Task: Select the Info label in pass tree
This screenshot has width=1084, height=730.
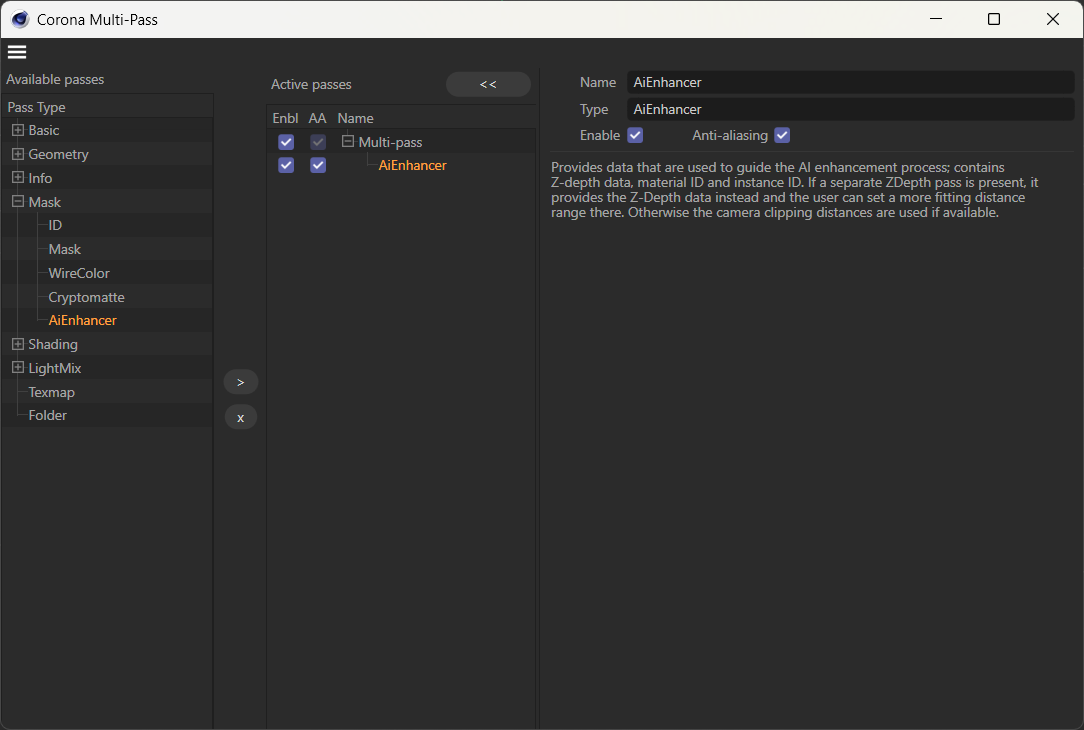Action: pos(40,178)
